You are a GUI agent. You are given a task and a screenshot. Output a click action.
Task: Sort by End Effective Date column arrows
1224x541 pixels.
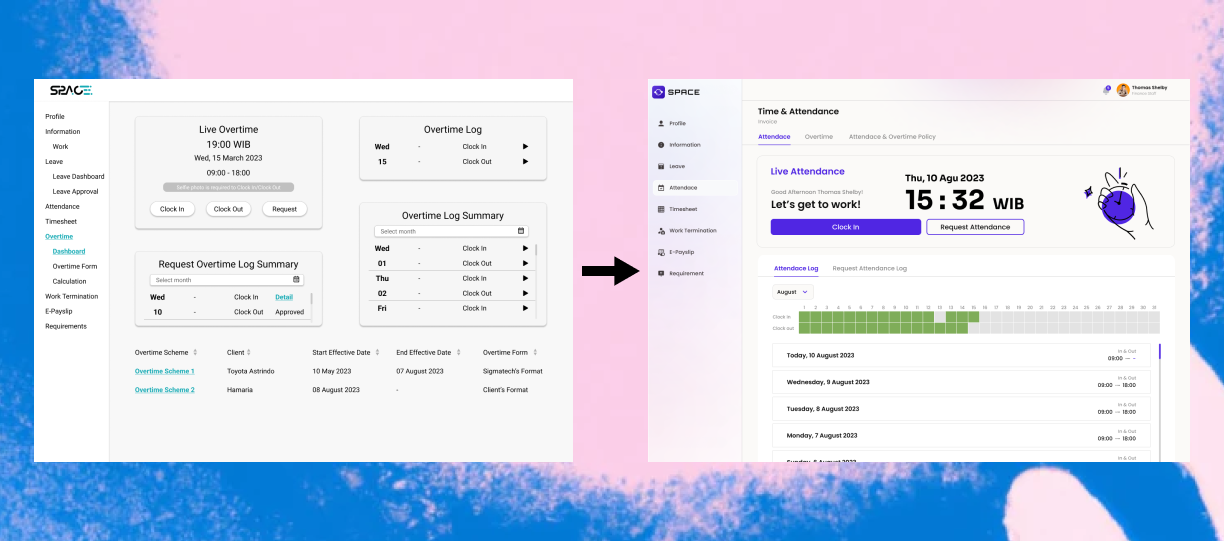(x=457, y=352)
